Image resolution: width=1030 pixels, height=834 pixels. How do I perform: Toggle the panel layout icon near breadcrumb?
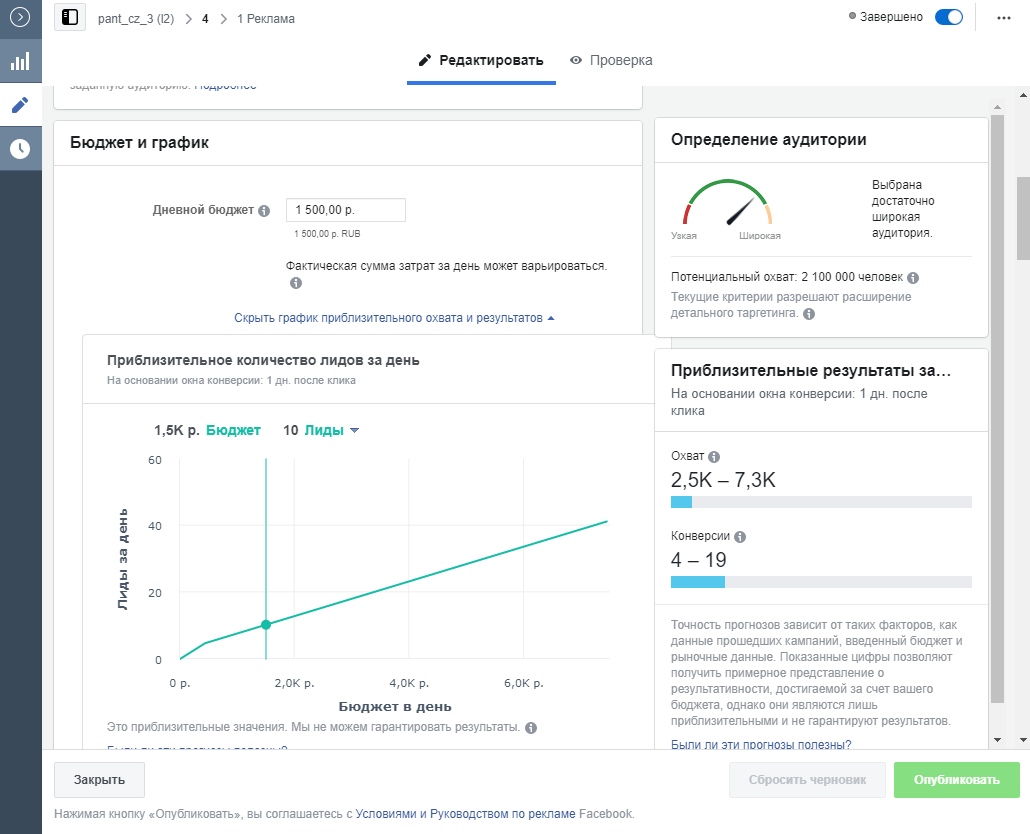(70, 18)
